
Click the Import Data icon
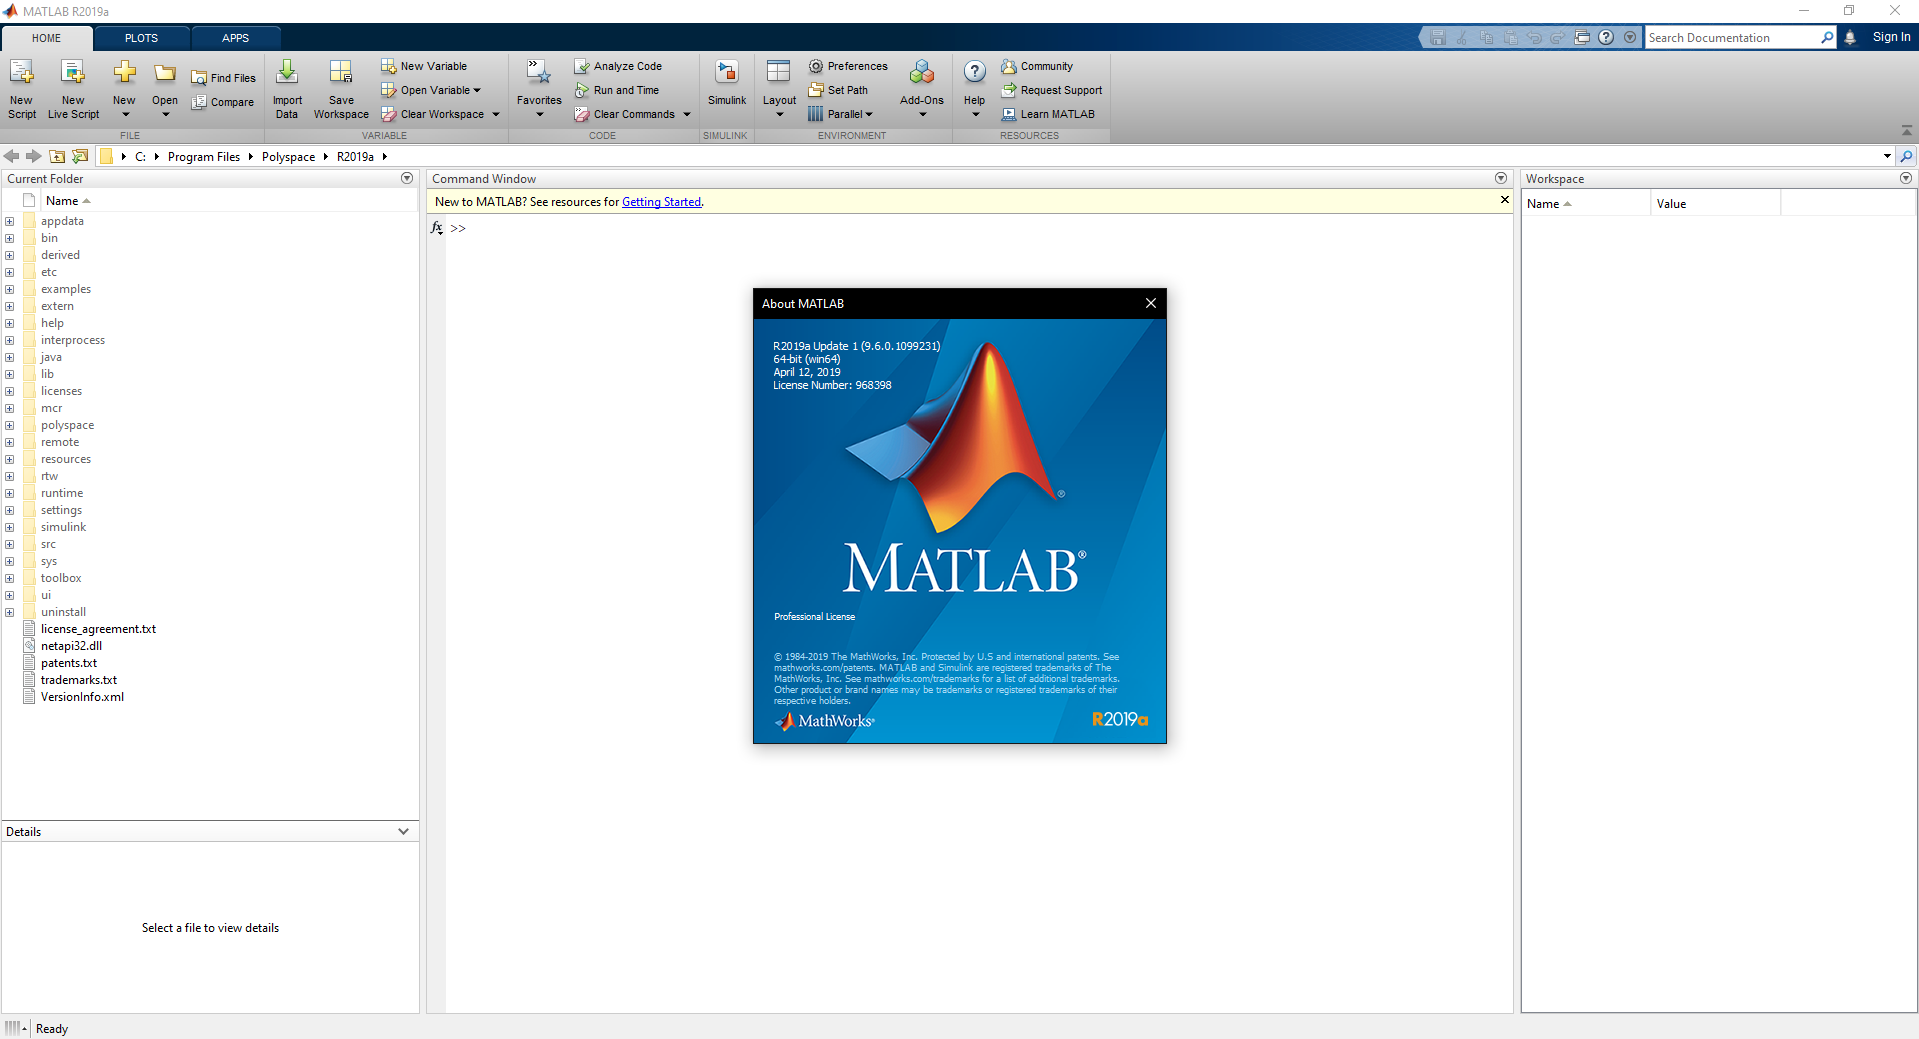[x=287, y=74]
